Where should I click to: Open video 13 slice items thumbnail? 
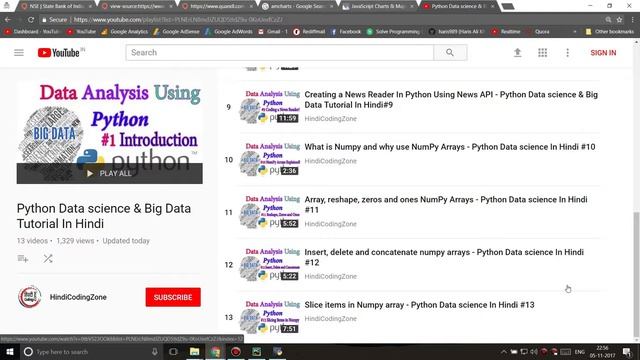(269, 317)
